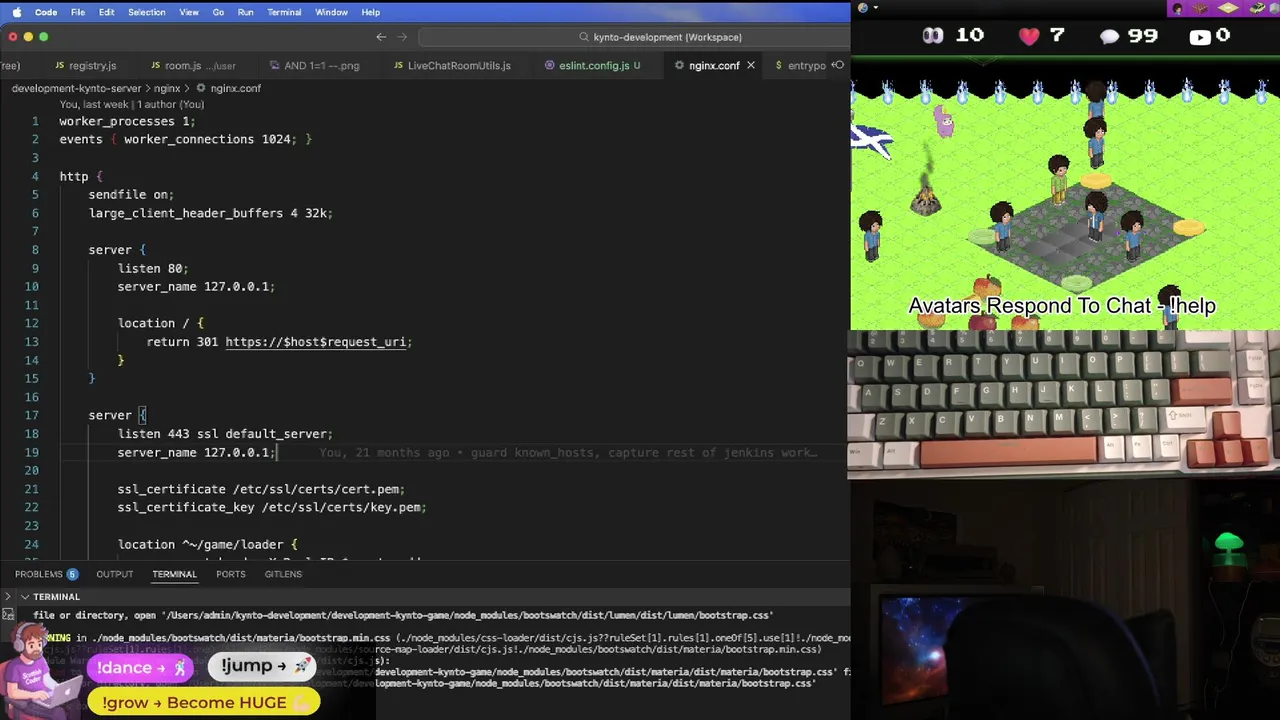Click the yellow car icon in purple toolbar
Image resolution: width=1280 pixels, height=720 pixels.
[x=1257, y=8]
